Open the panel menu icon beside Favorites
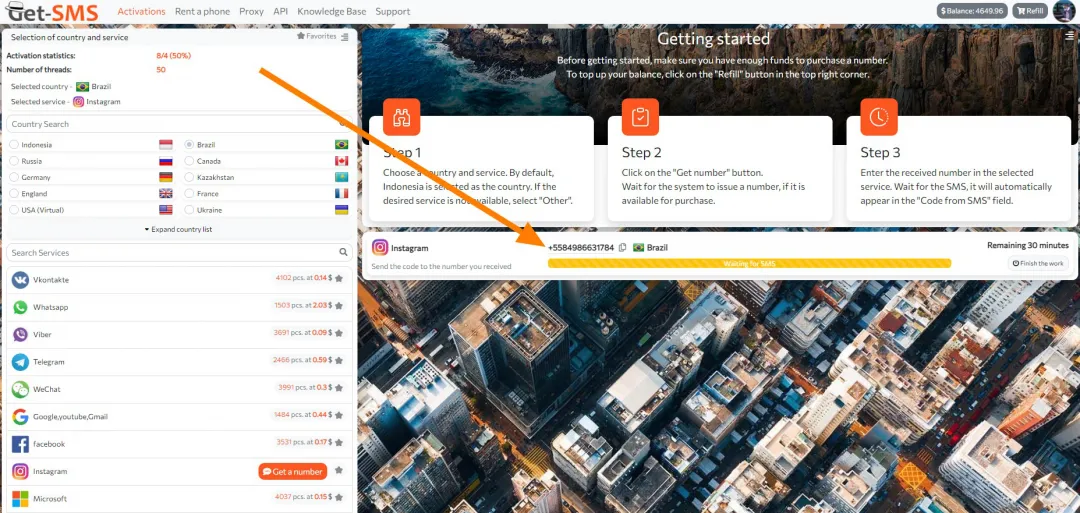Viewport: 1080px width, 513px height. pyautogui.click(x=344, y=37)
